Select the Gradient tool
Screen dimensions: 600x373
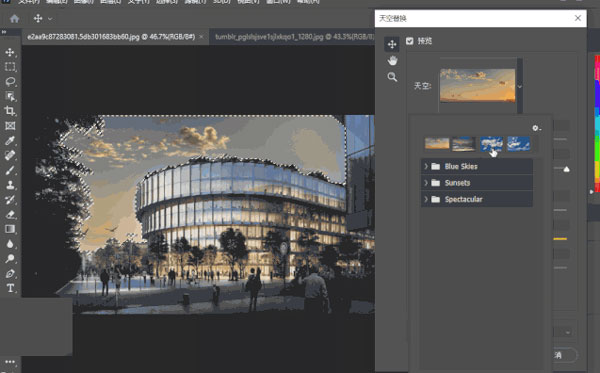point(10,229)
